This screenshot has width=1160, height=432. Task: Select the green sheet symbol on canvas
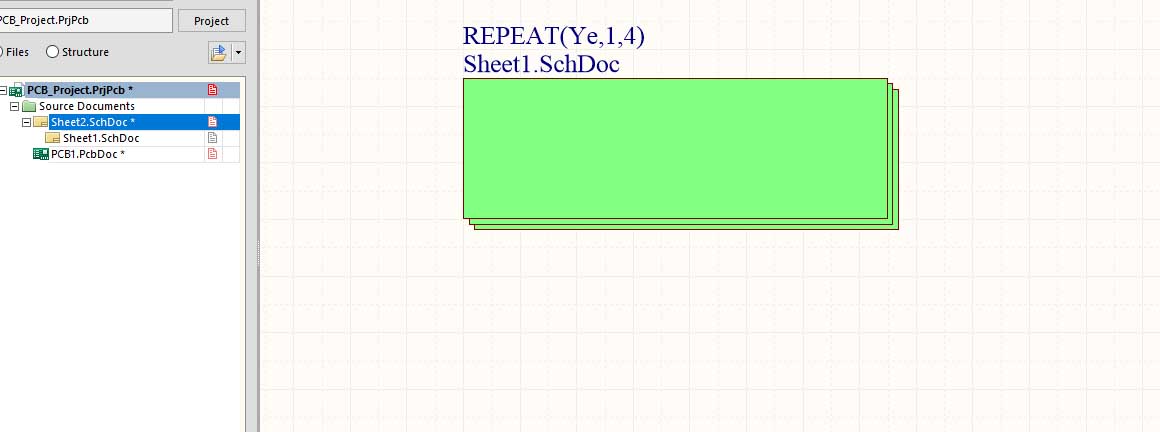coord(675,148)
